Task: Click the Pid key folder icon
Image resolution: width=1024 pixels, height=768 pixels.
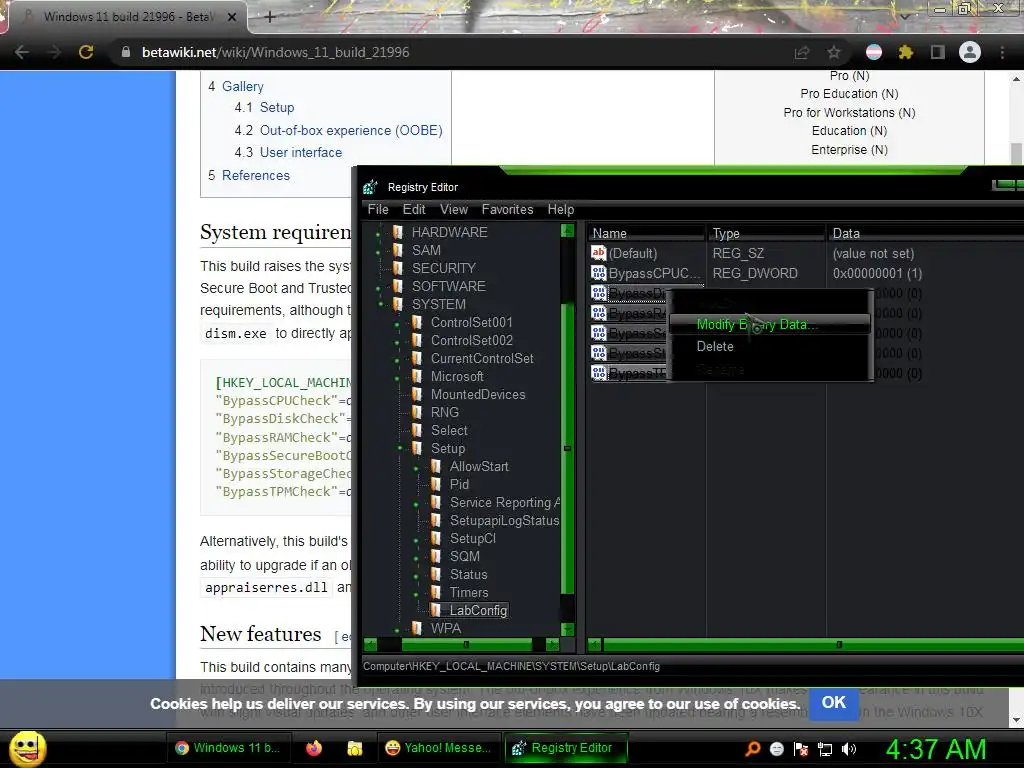Action: (435, 485)
